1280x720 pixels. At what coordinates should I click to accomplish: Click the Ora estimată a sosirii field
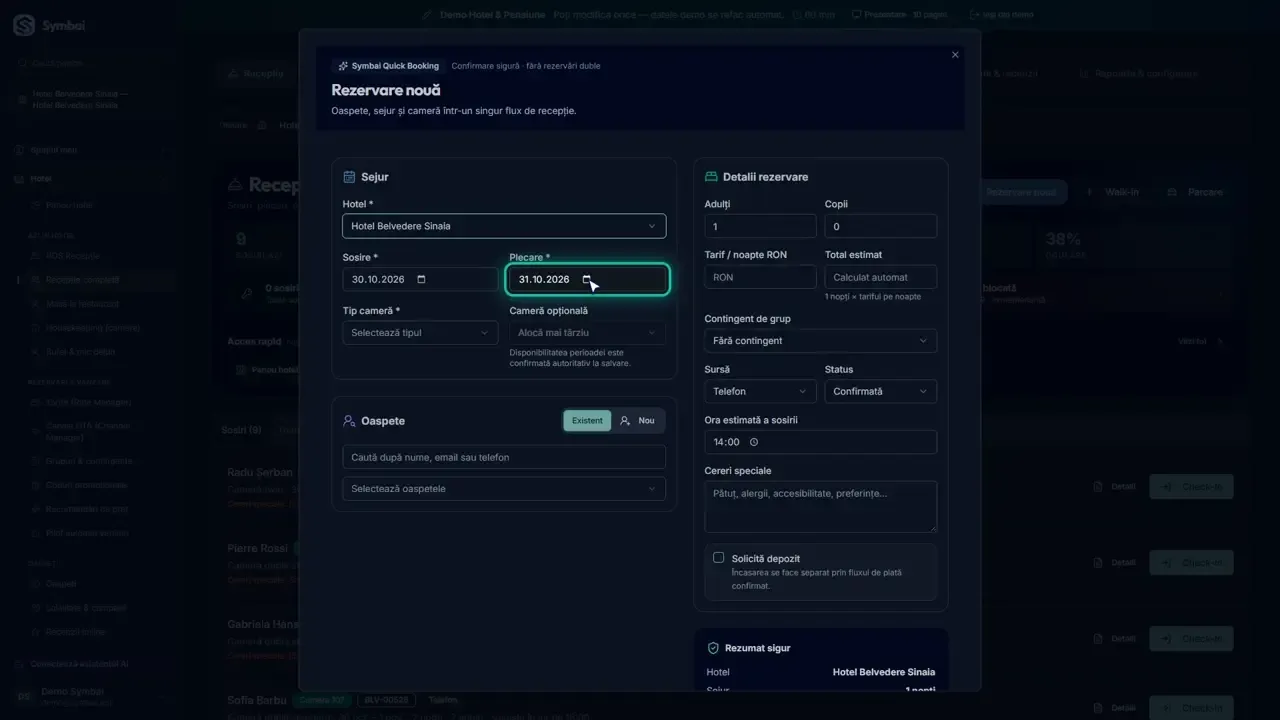(820, 442)
